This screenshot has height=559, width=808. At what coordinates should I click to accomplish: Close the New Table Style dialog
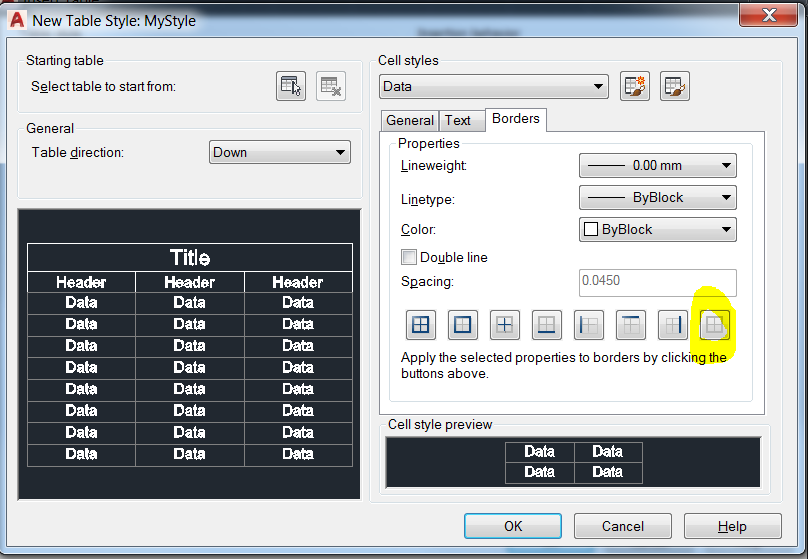pyautogui.click(x=768, y=15)
